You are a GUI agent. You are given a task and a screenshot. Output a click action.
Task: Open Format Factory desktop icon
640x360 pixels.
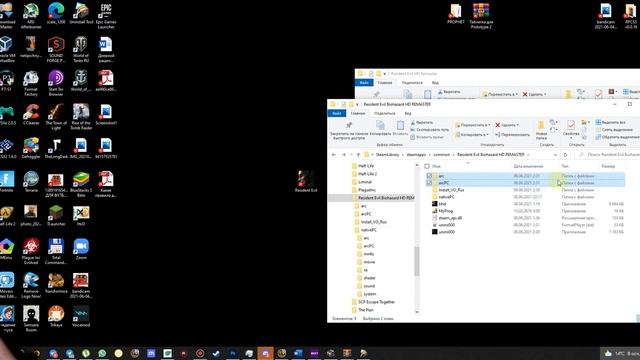click(31, 83)
